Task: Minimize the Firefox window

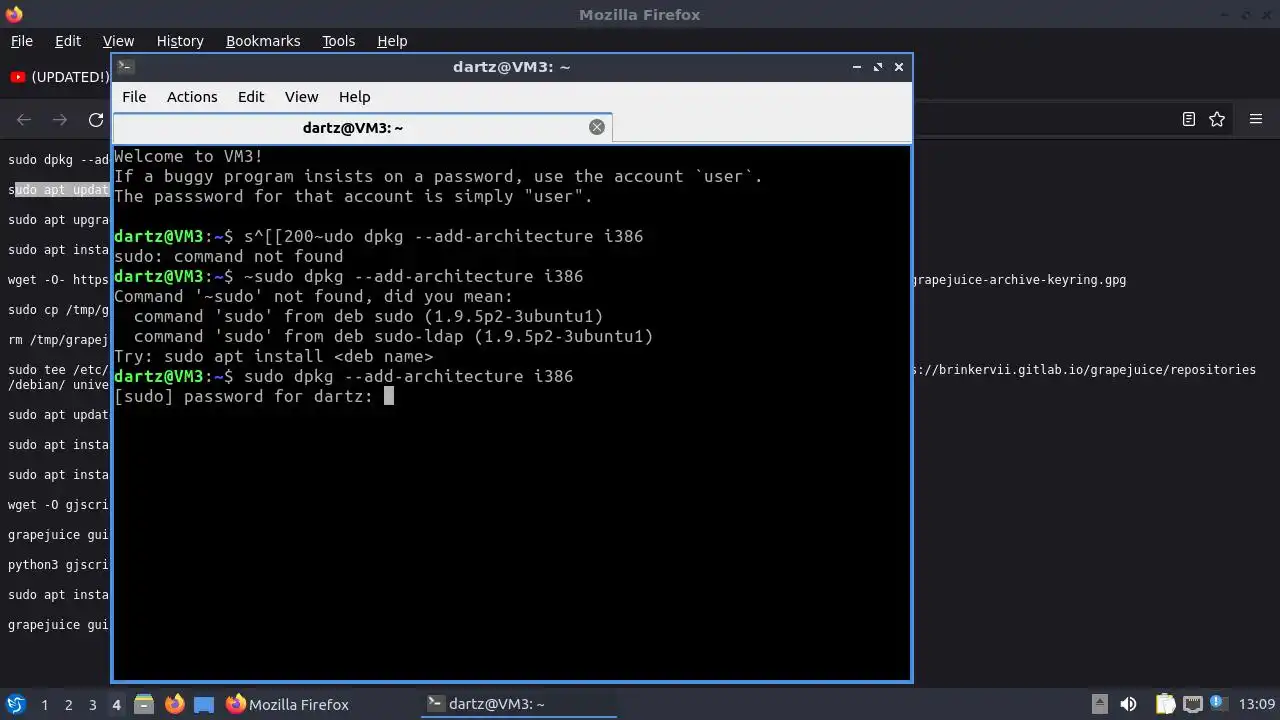Action: 1225,14
